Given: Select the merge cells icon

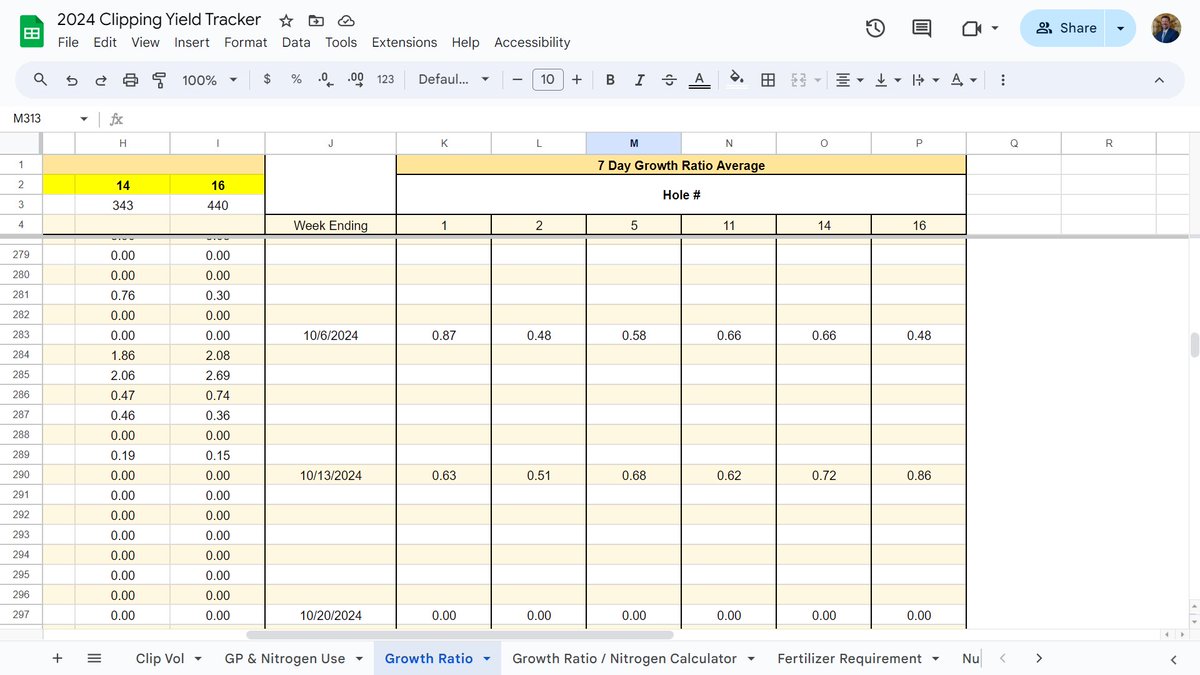Looking at the screenshot, I should point(797,79).
